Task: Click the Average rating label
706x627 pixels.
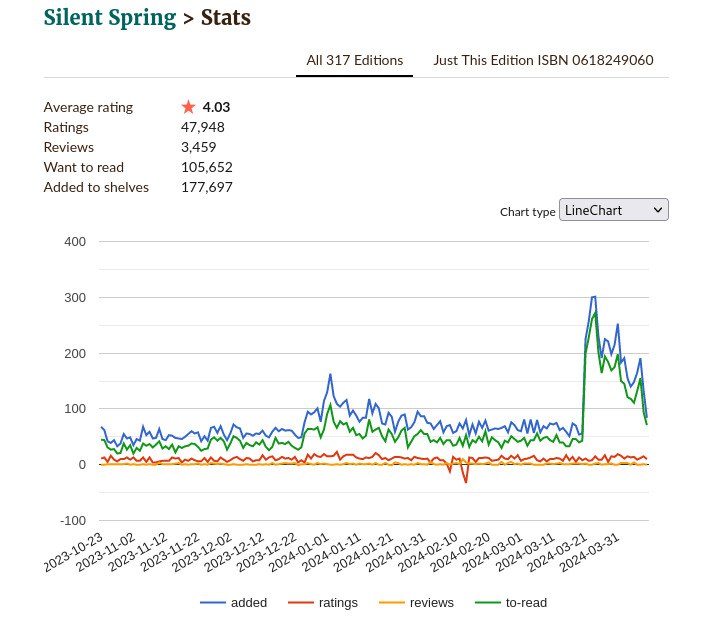Action: tap(88, 107)
